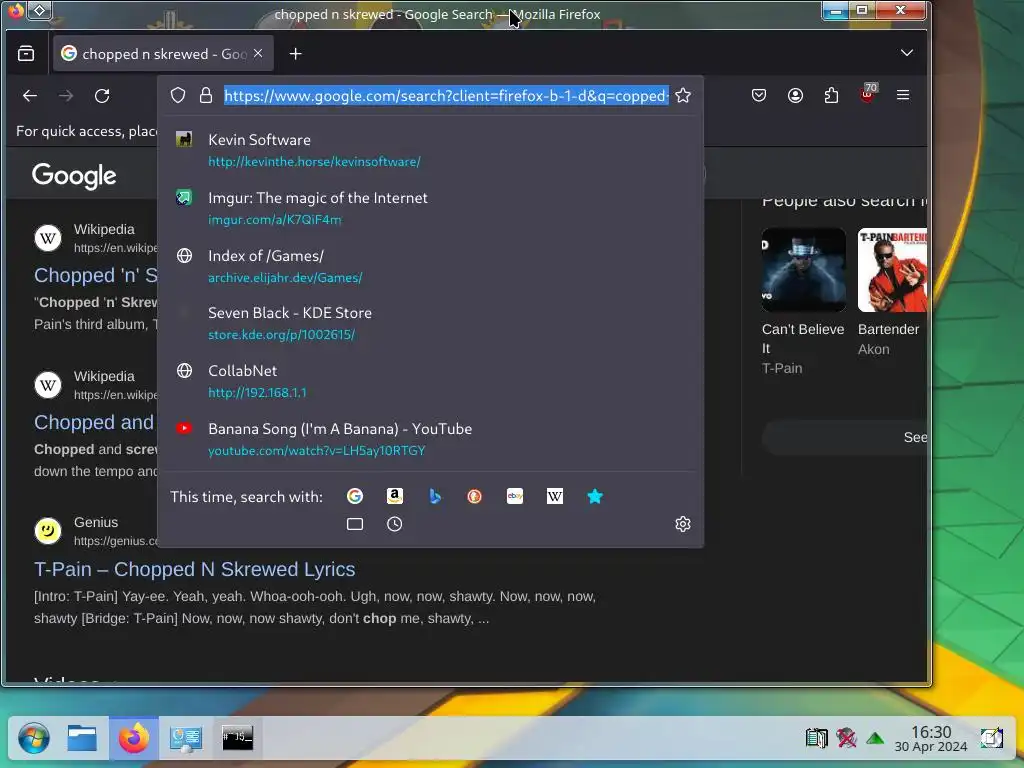Click the Google logo on the page
The height and width of the screenshot is (768, 1024).
74,176
